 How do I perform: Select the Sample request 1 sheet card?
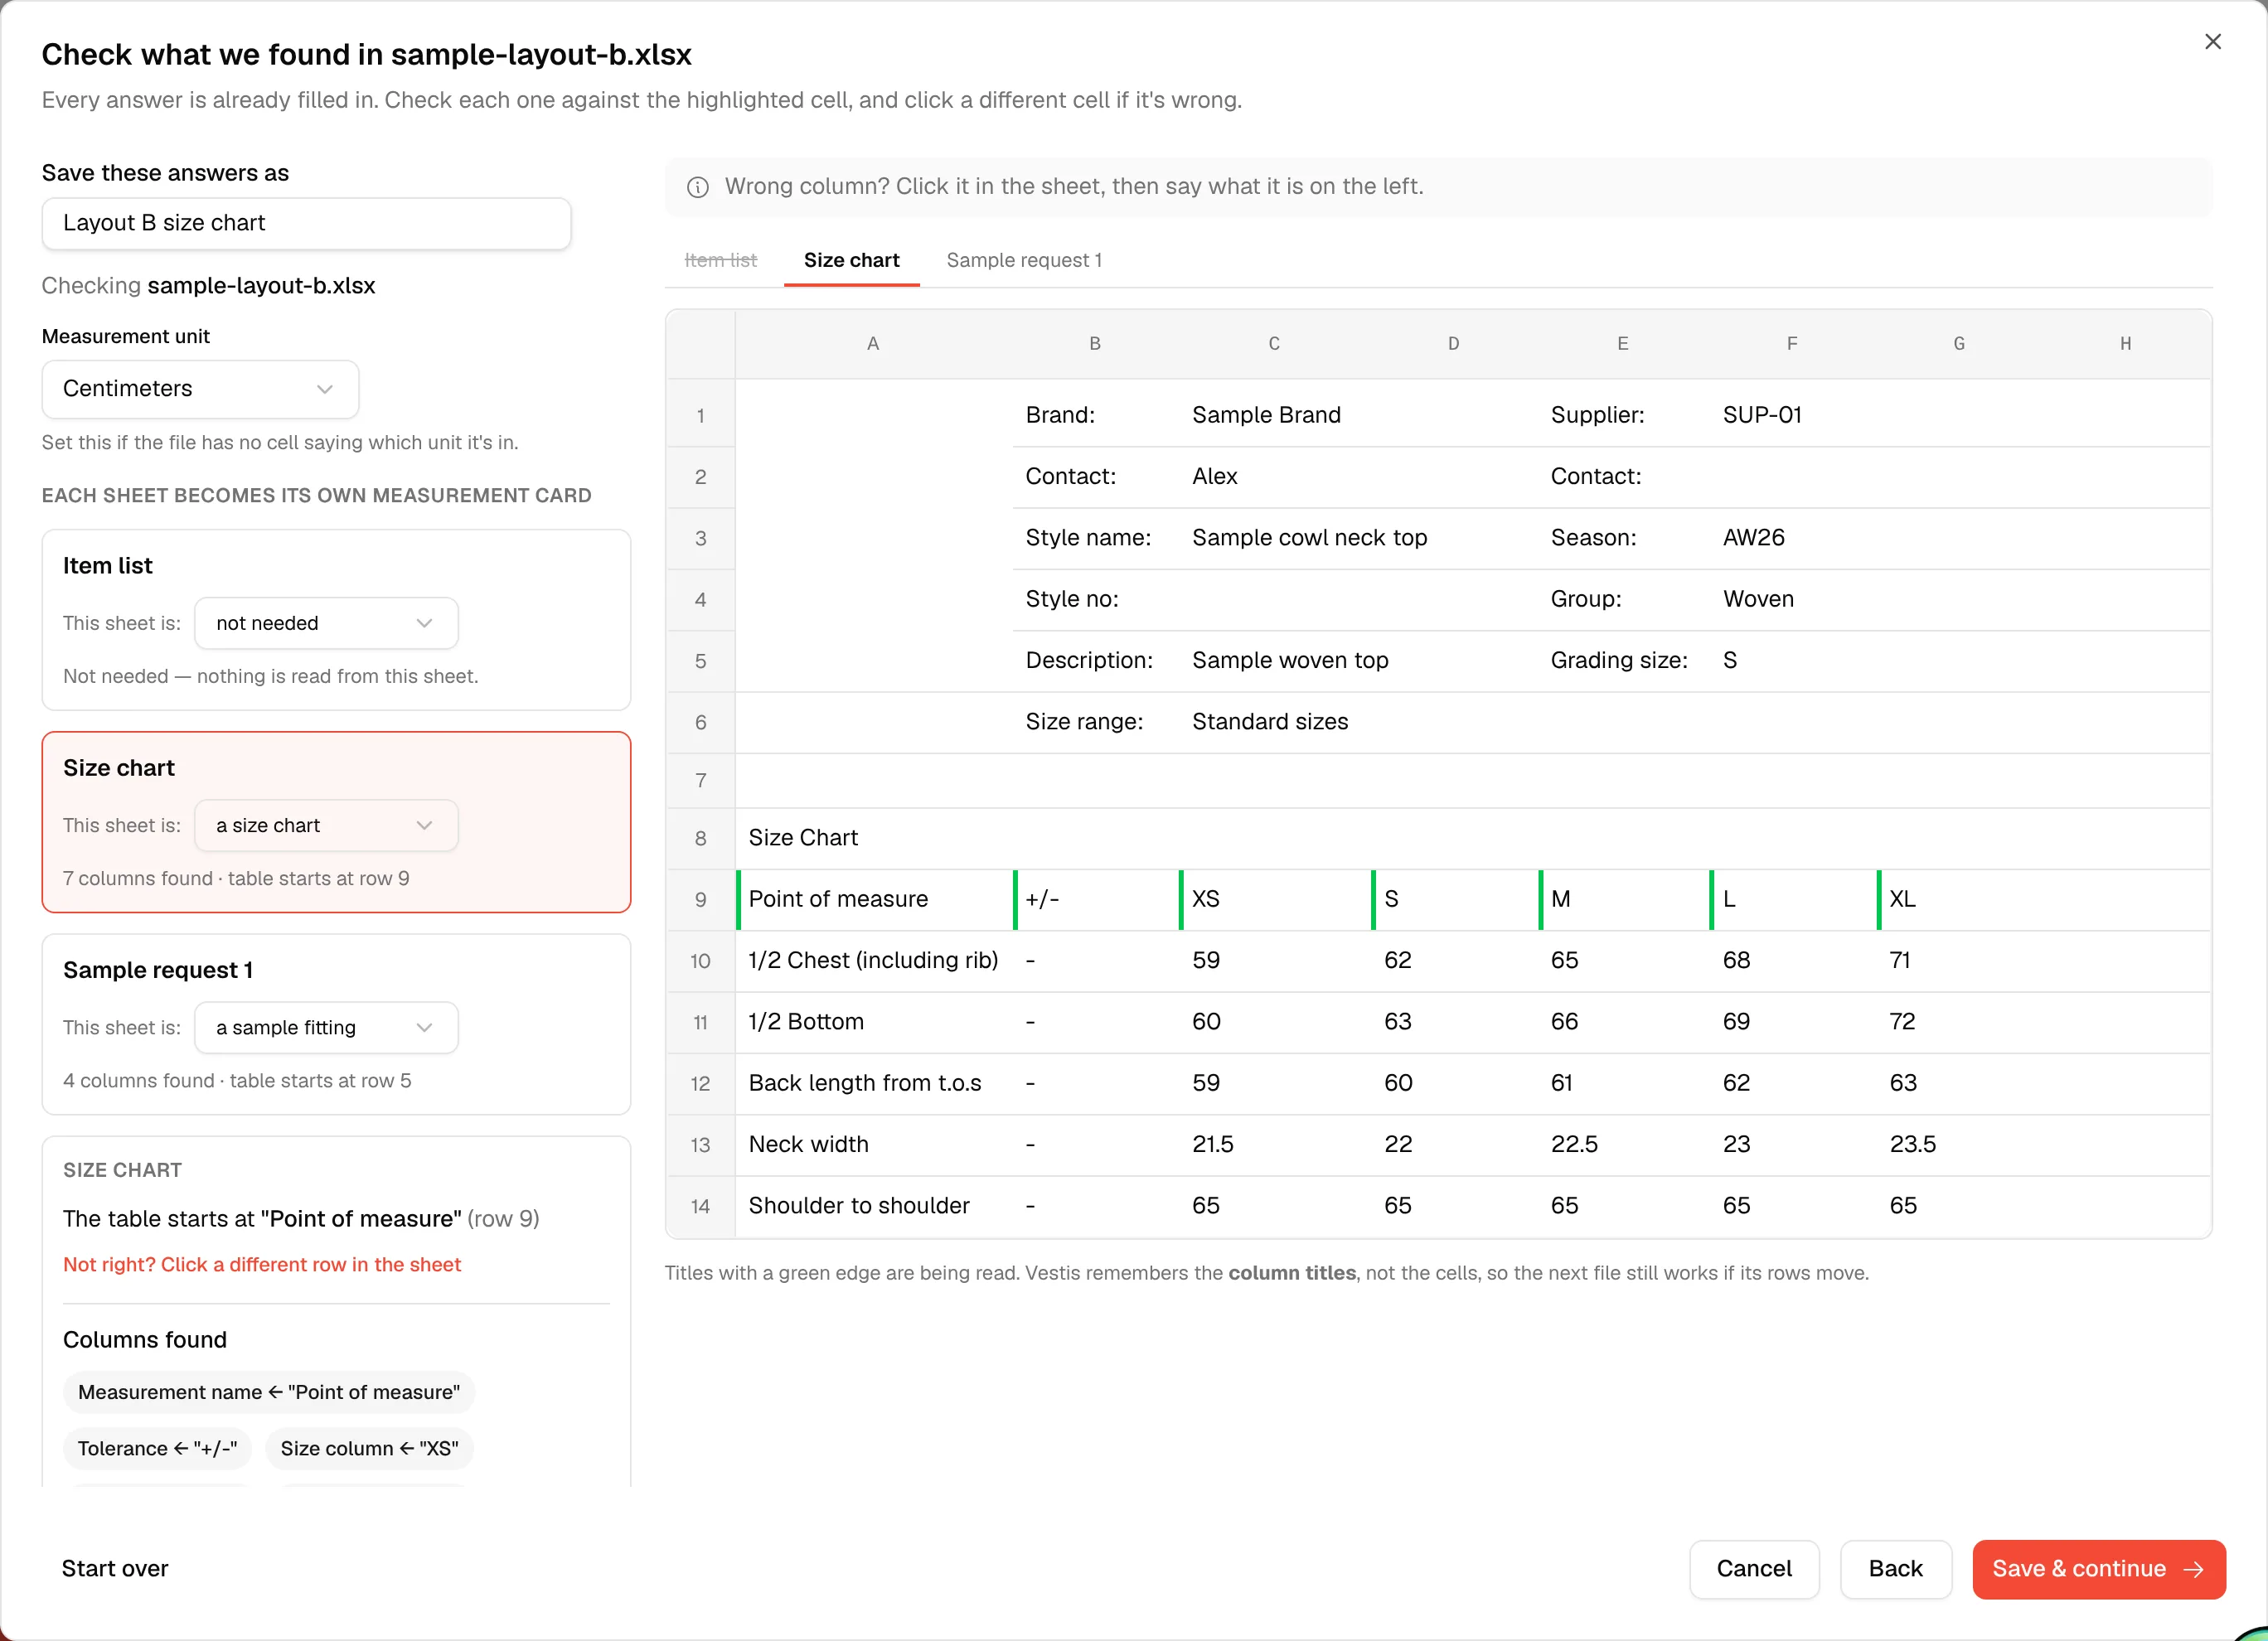point(336,1024)
